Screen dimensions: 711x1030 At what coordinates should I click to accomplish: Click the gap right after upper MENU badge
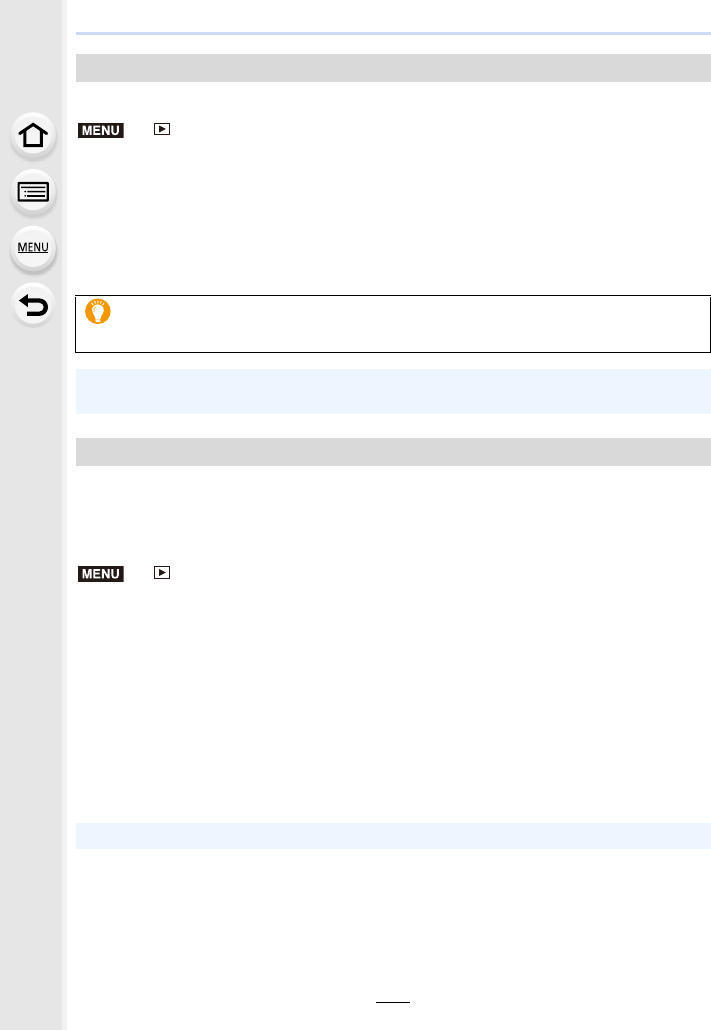139,130
